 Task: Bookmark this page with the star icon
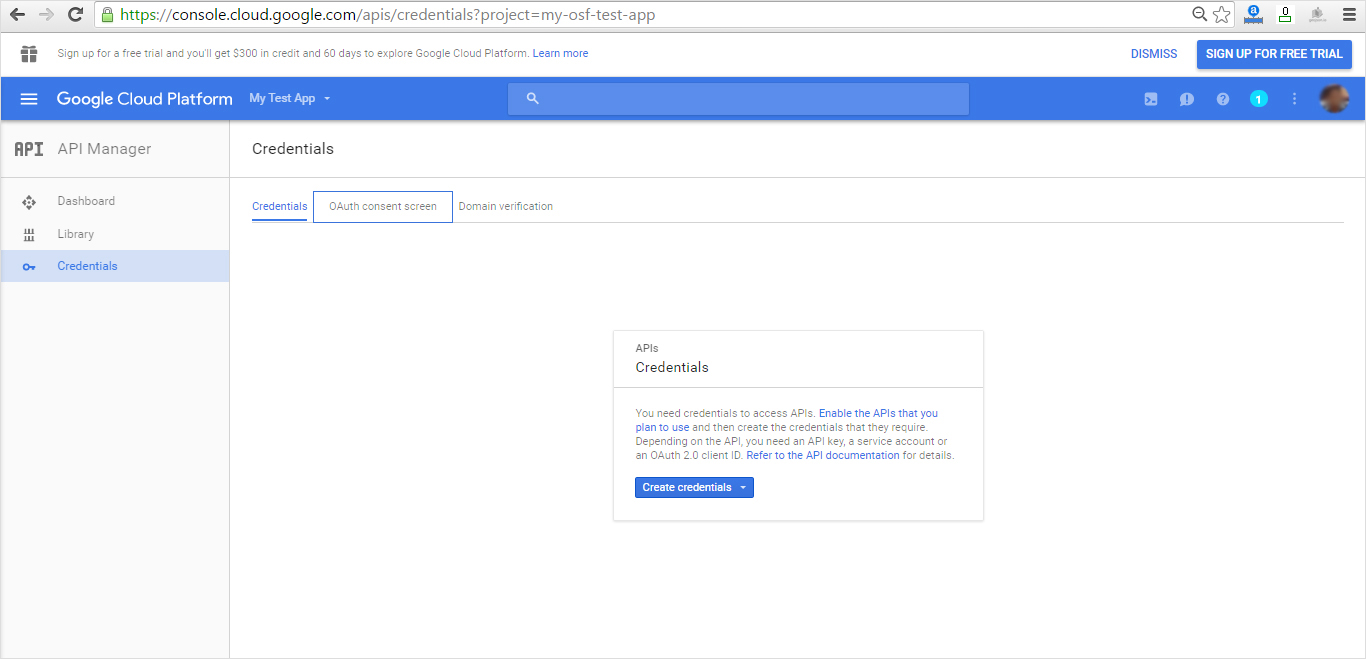point(1221,14)
